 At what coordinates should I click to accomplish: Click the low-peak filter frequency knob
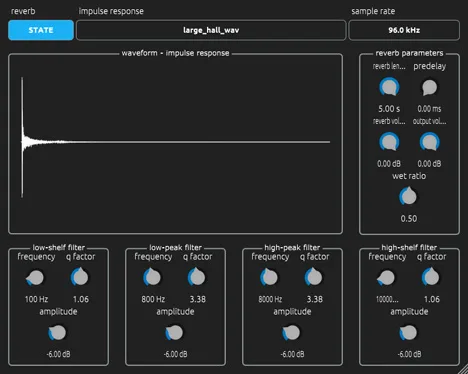coord(152,278)
